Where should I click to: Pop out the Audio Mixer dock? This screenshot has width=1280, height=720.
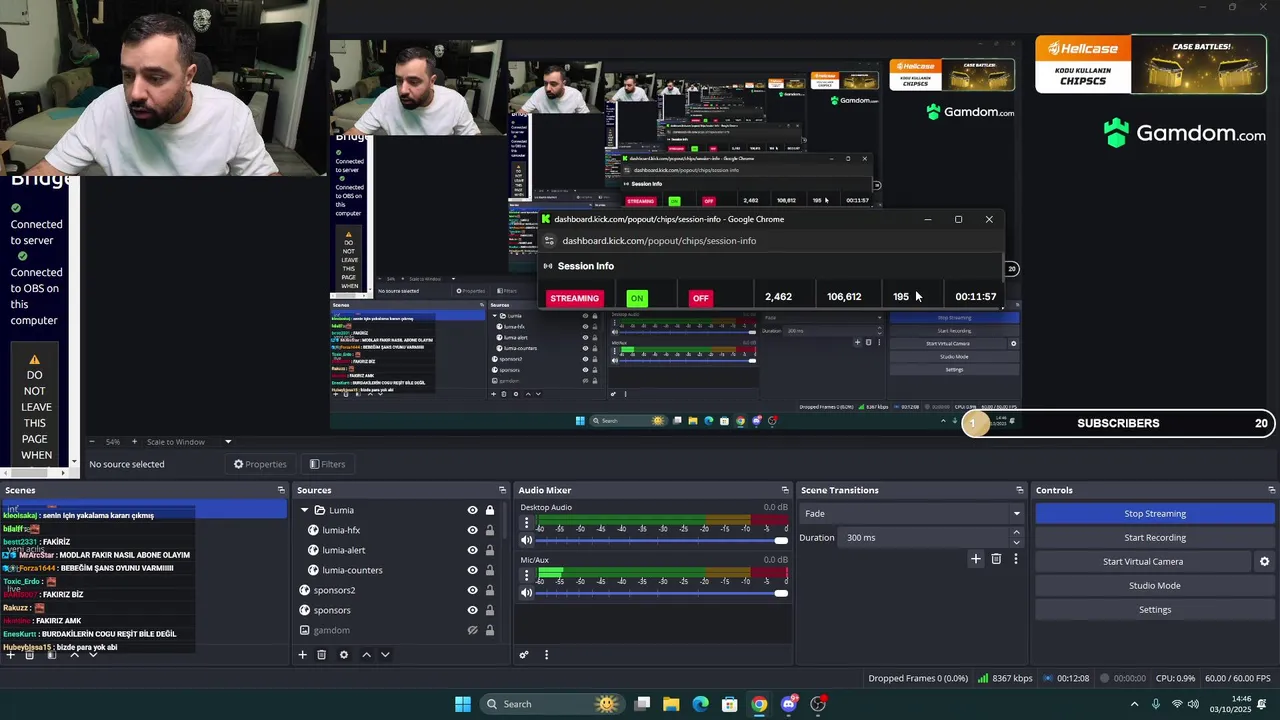coord(785,490)
